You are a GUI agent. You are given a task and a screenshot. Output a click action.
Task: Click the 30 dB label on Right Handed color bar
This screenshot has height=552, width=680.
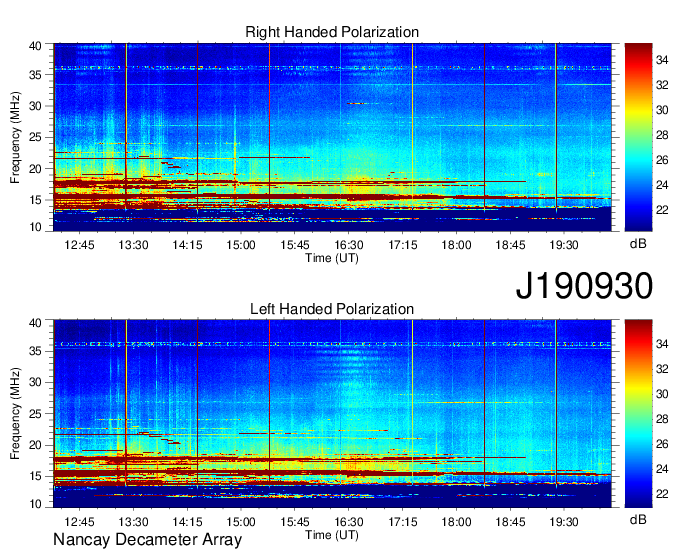tap(662, 110)
